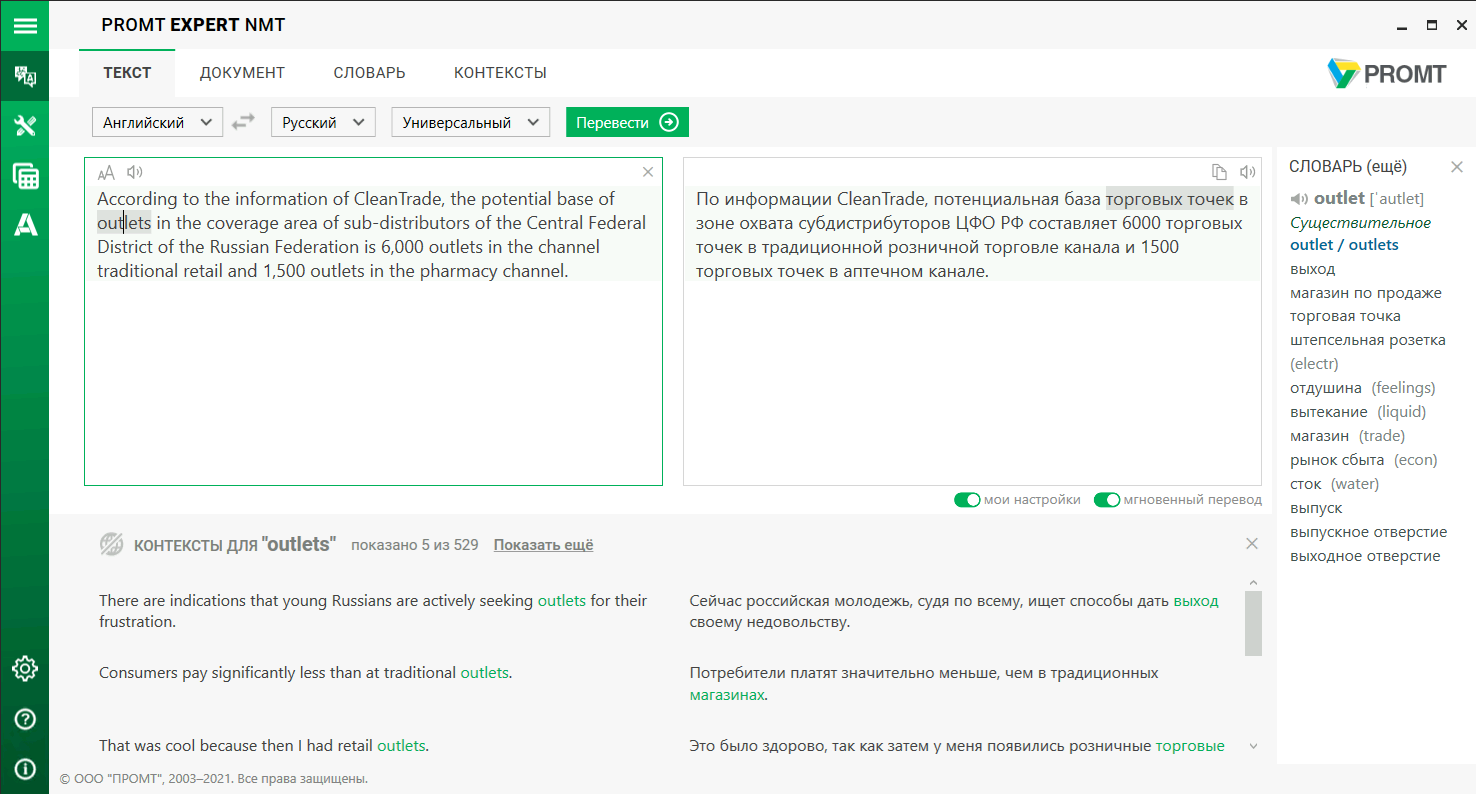Select dictionary translation 'рынок сбыта'
1476x794 pixels.
tap(1337, 460)
